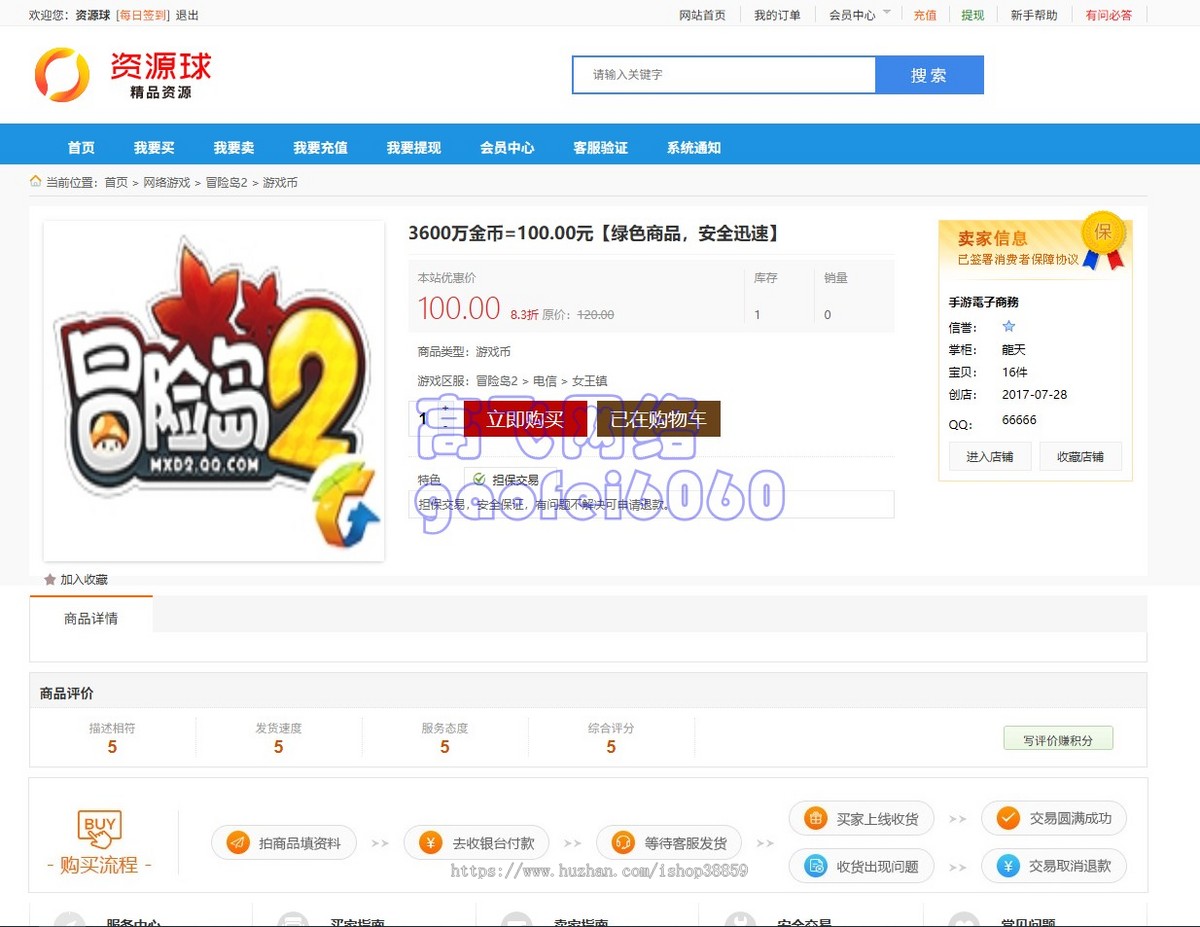Click the 买家上线收货 step pill
1200x927 pixels.
(861, 818)
